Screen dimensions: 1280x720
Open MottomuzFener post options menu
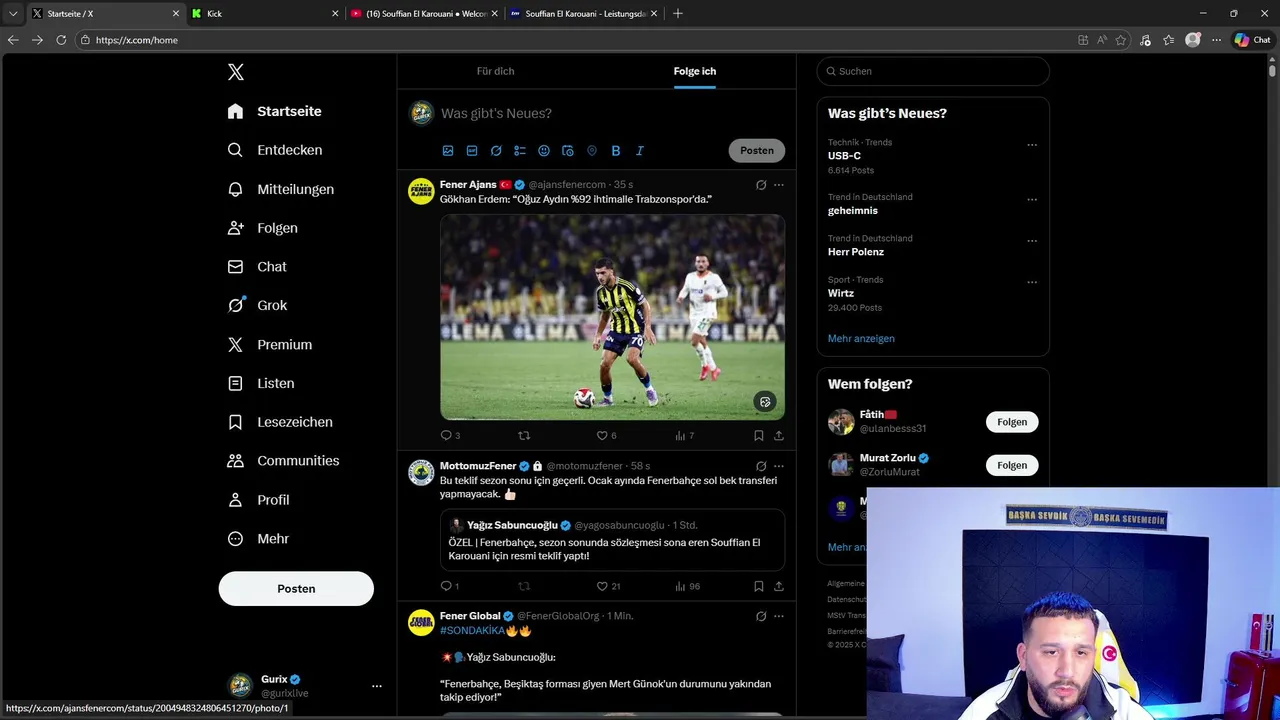[779, 466]
